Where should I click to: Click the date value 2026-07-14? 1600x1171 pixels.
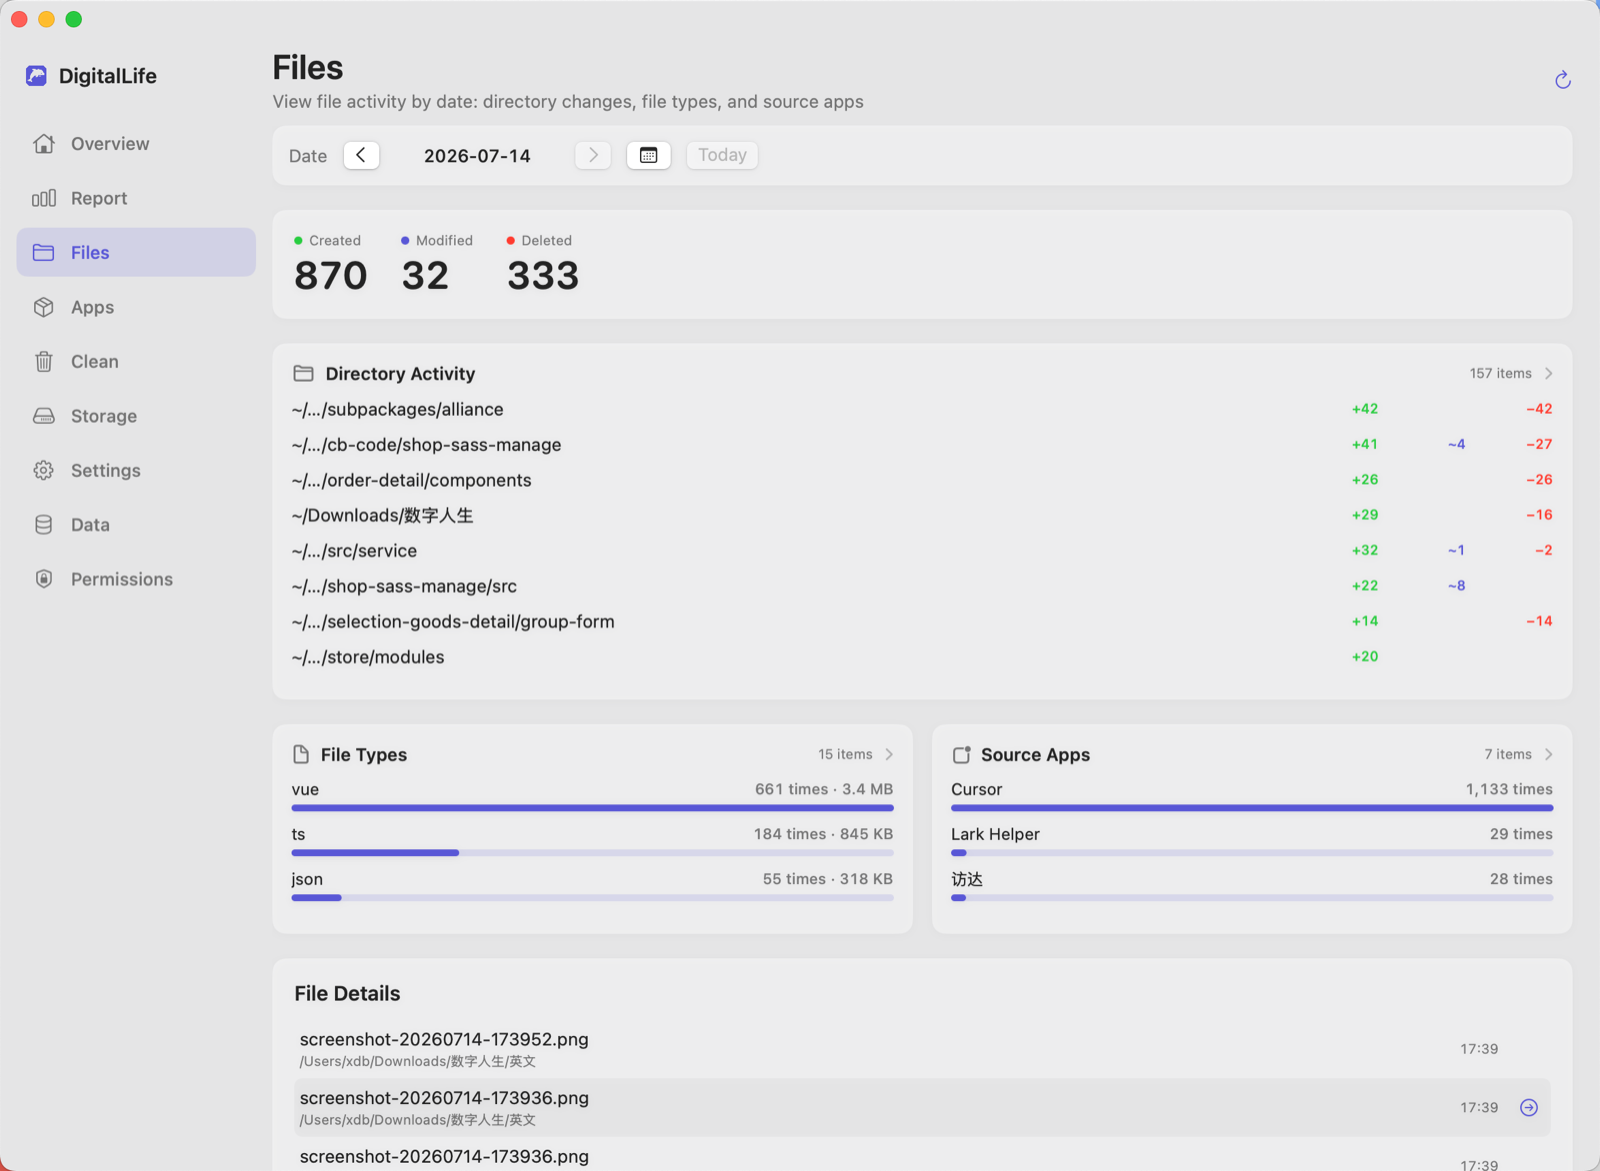tap(477, 156)
